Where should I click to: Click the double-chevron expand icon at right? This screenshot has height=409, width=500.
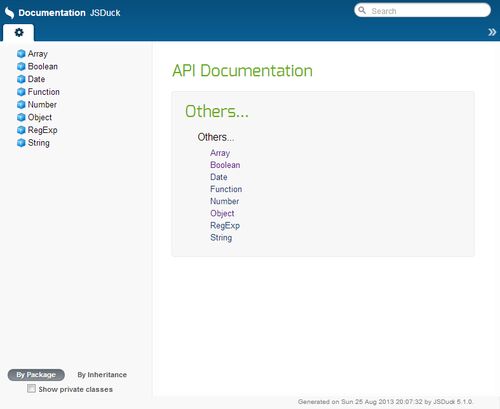(492, 32)
